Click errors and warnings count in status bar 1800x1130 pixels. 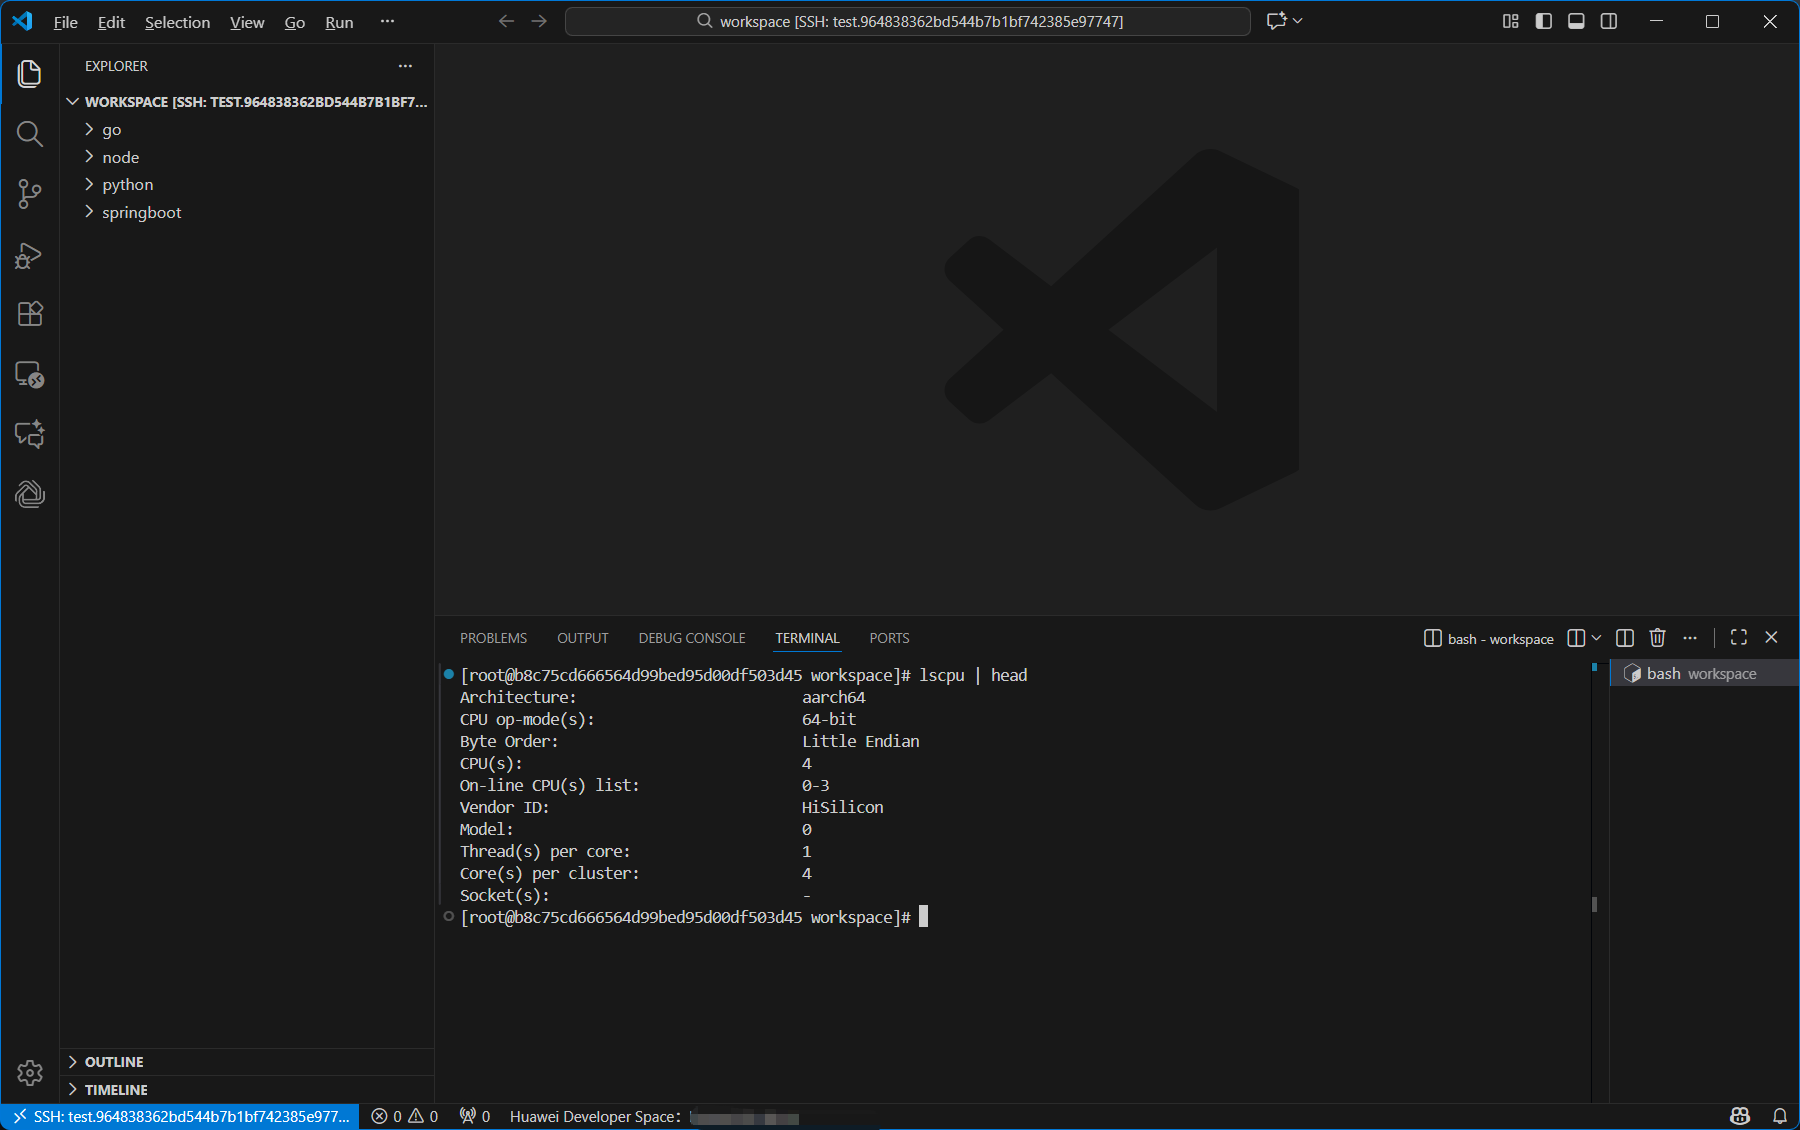click(x=404, y=1116)
